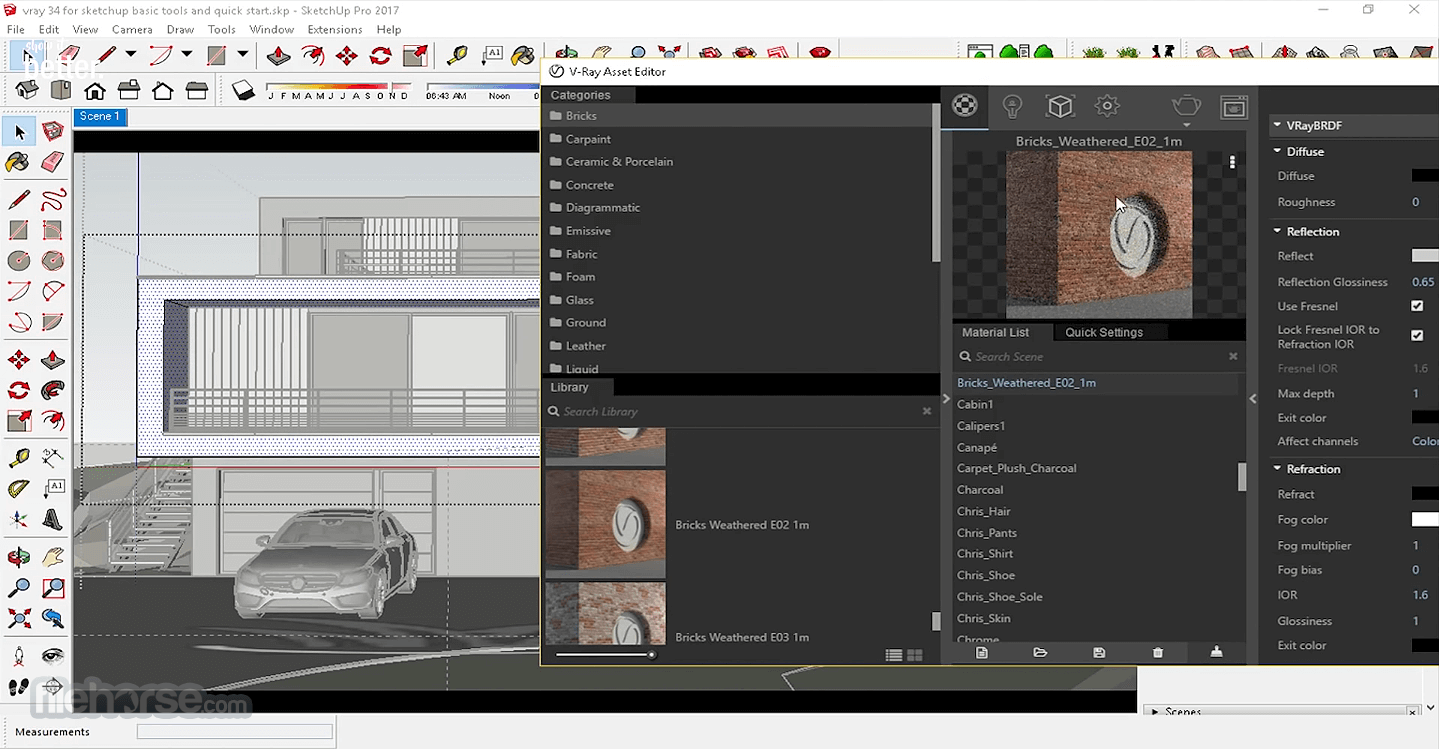The height and width of the screenshot is (749, 1439).
Task: Collapse left library panel arrow
Action: point(946,398)
